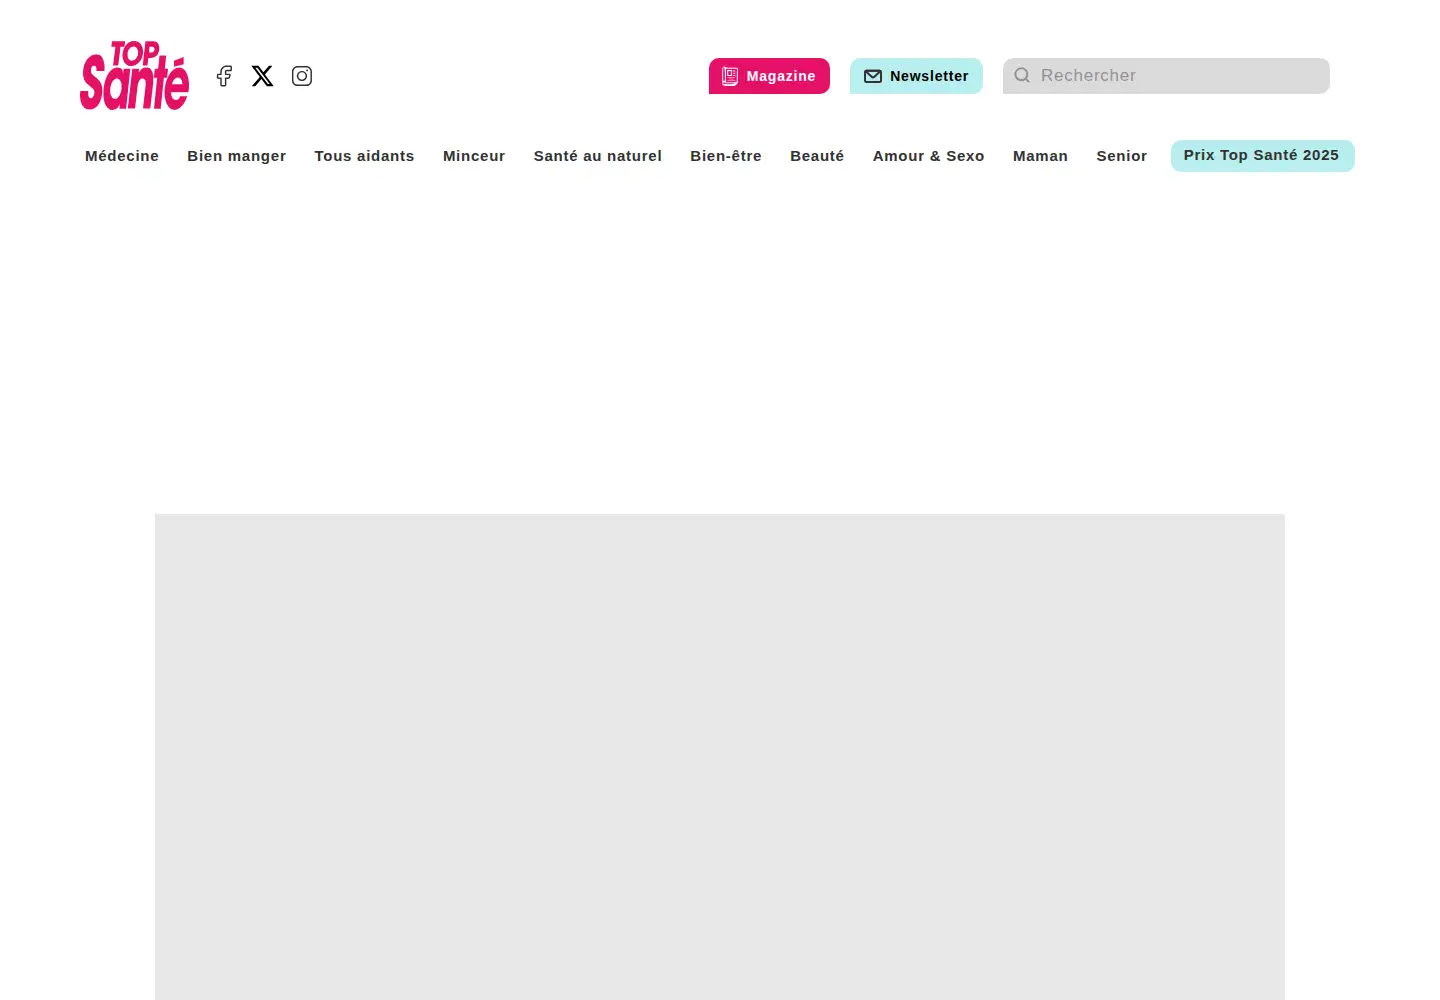The image size is (1440, 1000).
Task: Open the Beauté menu item
Action: coord(817,156)
